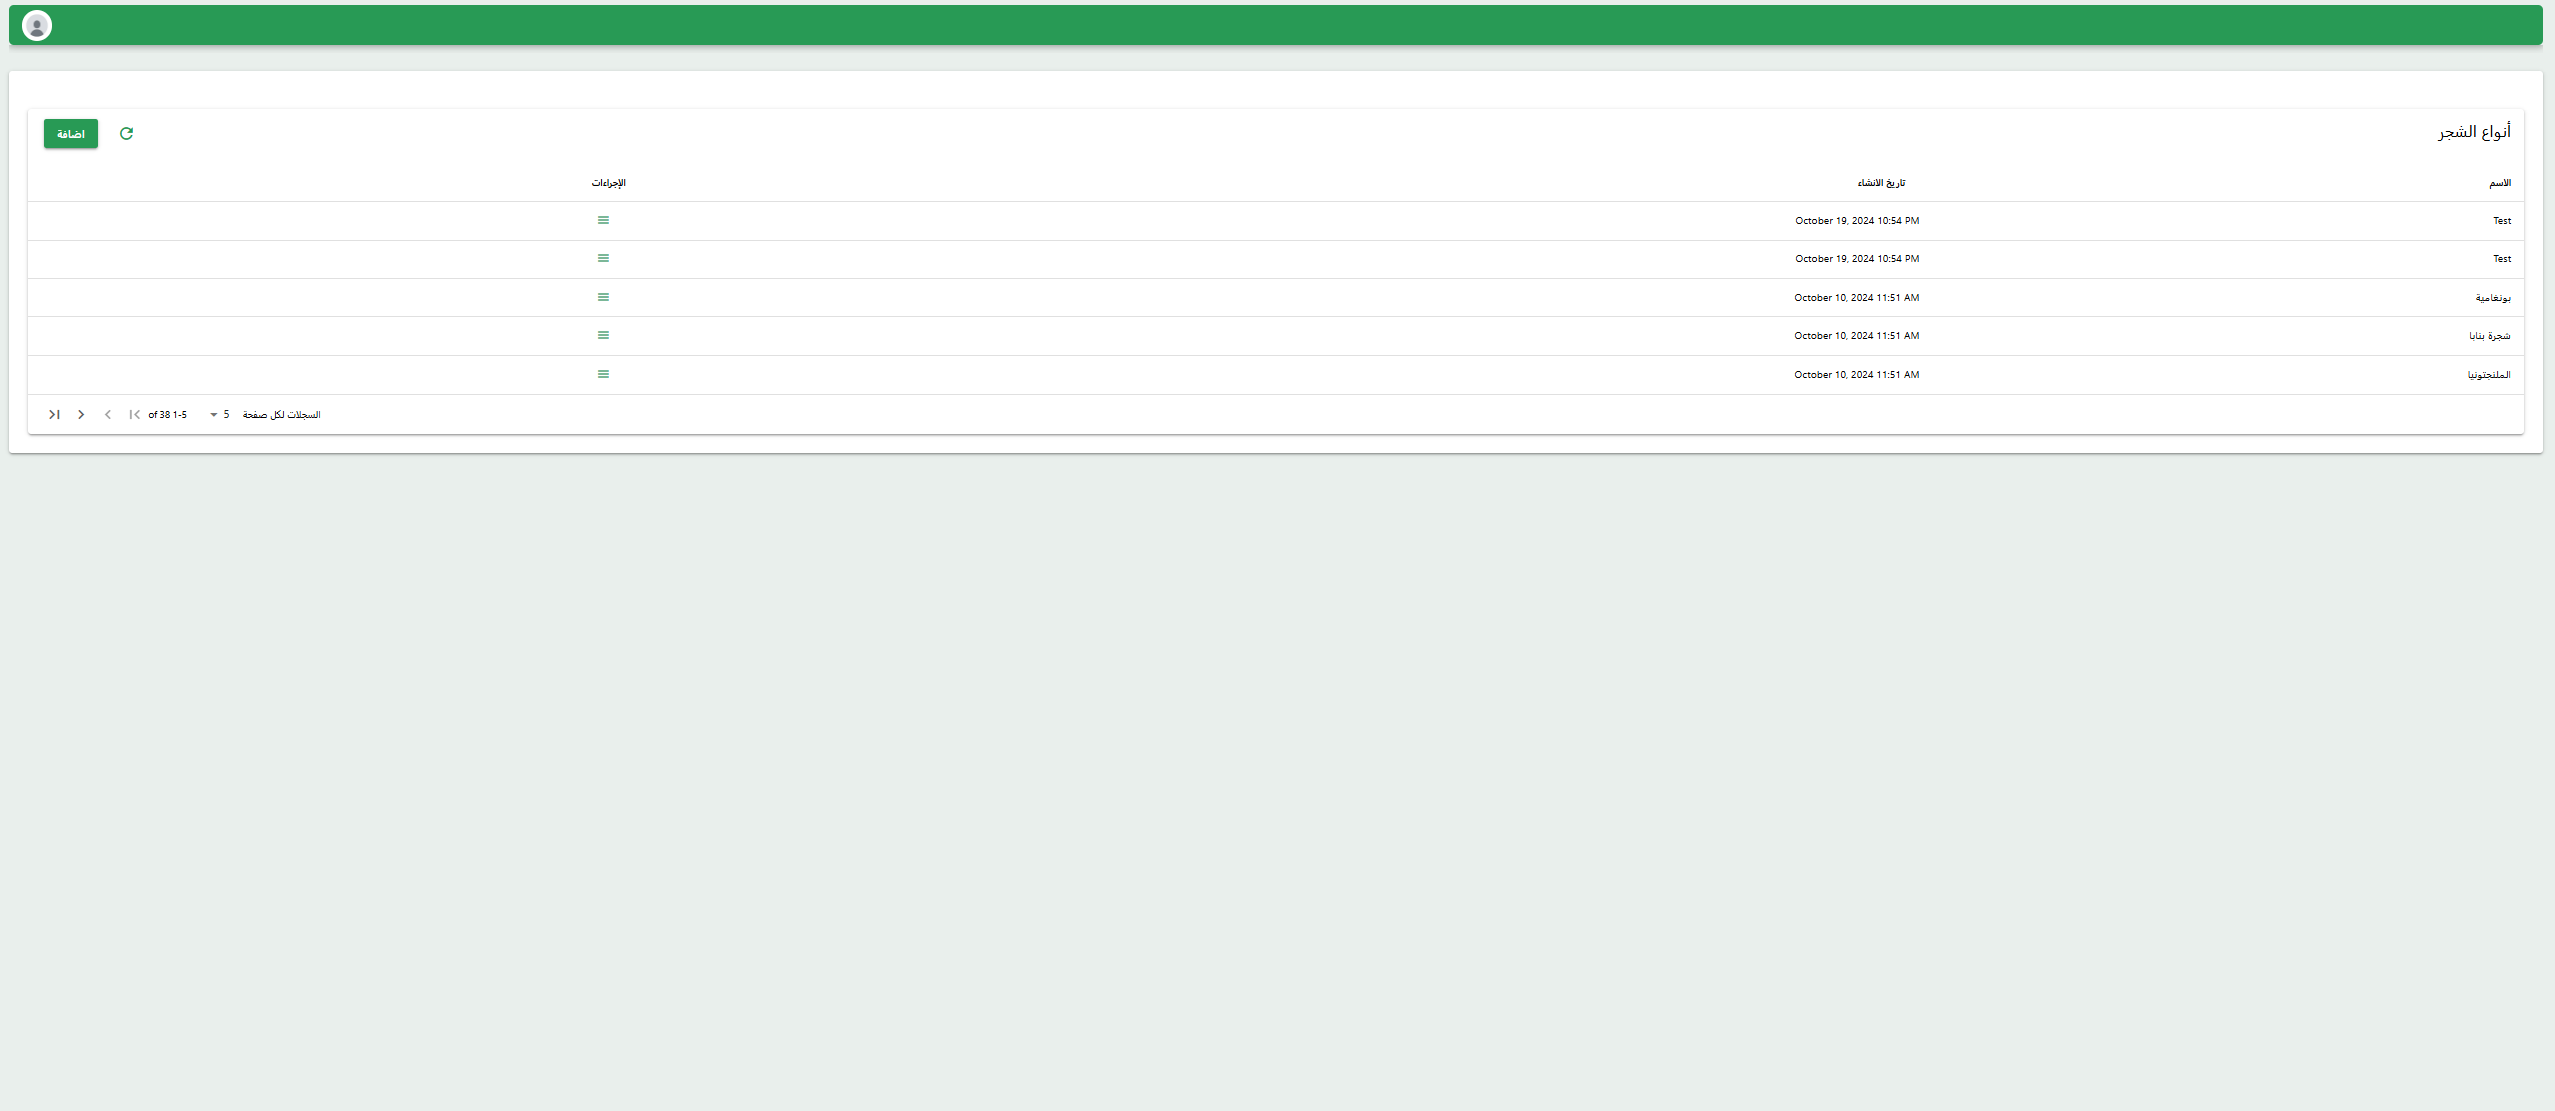The width and height of the screenshot is (2555, 1111).
Task: Go to the last page of records
Action: [x=54, y=415]
